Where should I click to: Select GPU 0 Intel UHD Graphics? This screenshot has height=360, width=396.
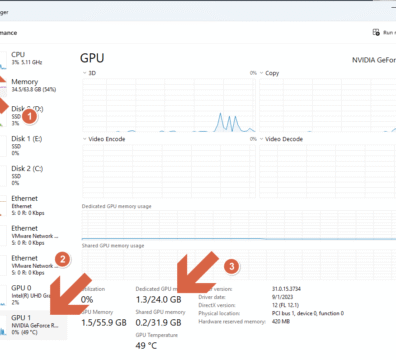point(33,295)
